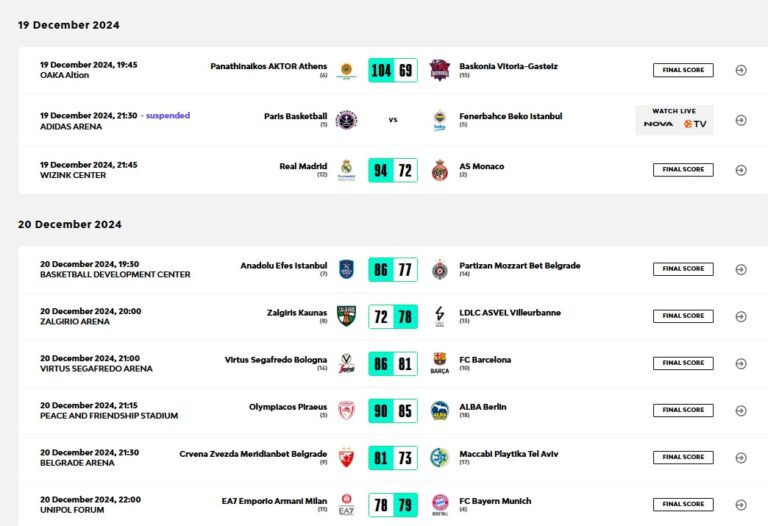The width and height of the screenshot is (768, 526).
Task: Click the AS Monaco team logo
Action: [439, 169]
